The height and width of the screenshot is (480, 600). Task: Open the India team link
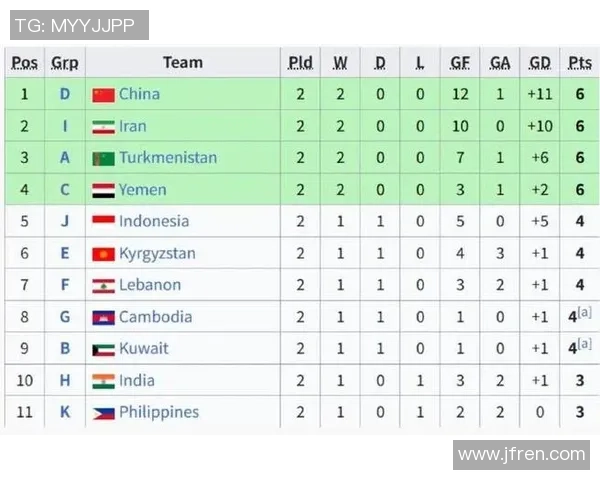point(137,380)
